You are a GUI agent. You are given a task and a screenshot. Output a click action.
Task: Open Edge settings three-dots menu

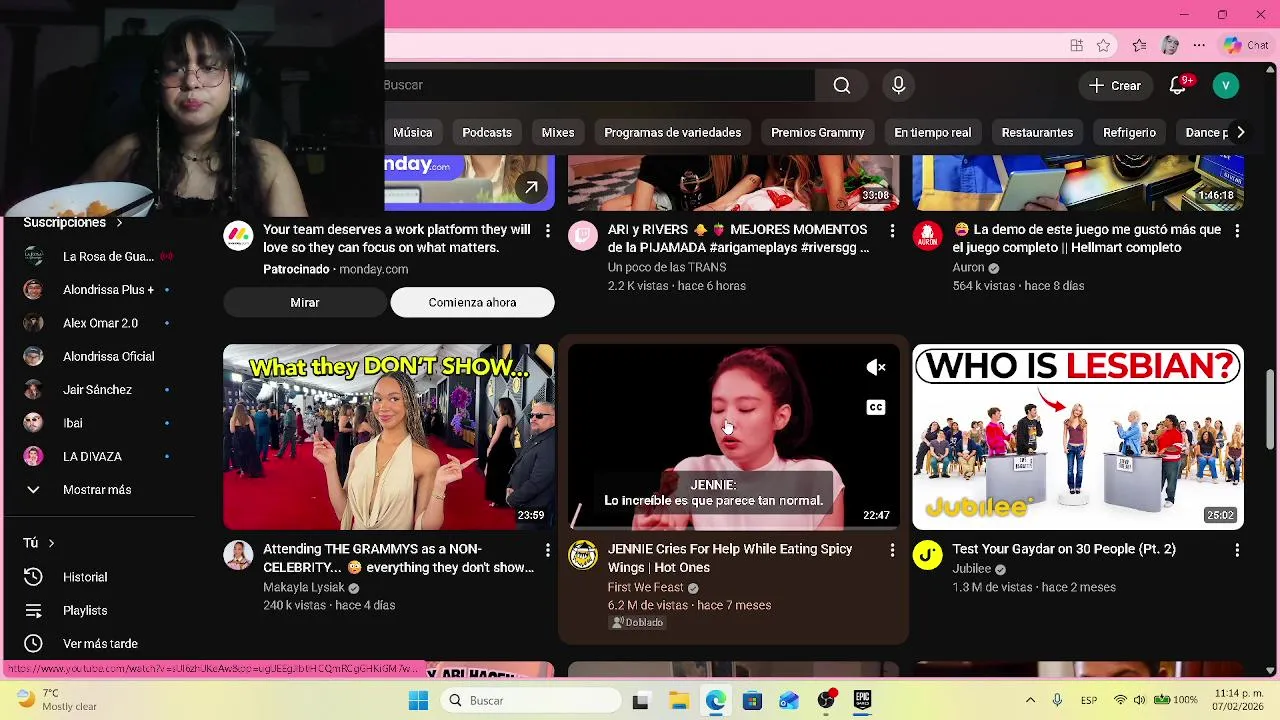(x=1199, y=45)
